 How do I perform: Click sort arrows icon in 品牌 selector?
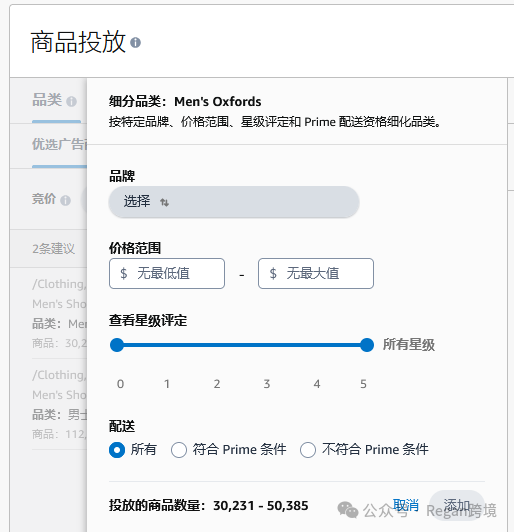[x=165, y=203]
